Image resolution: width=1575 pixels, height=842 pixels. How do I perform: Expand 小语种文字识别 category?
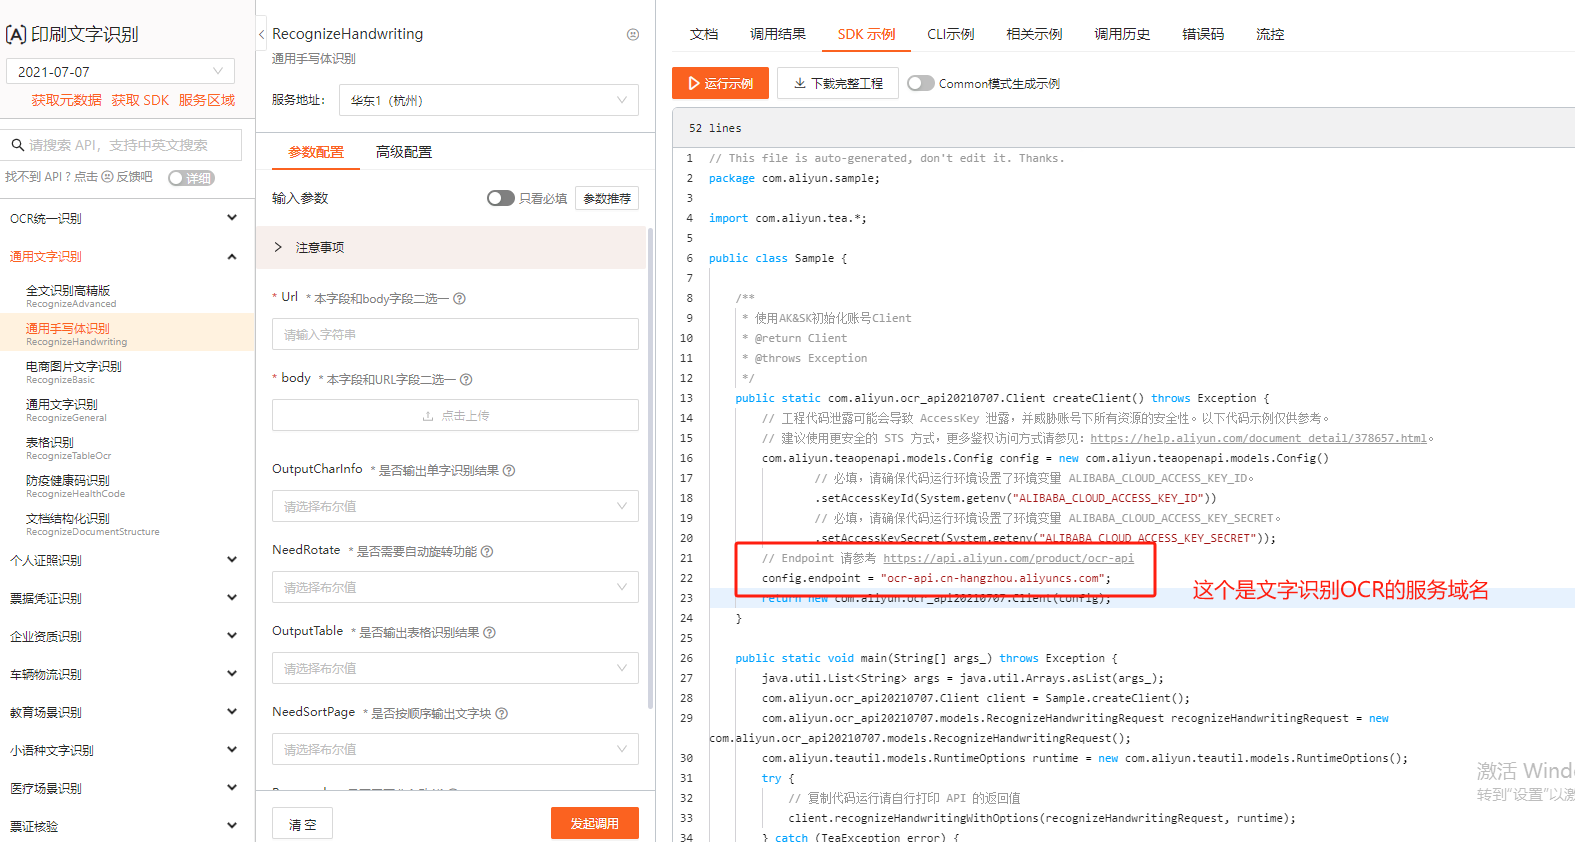(x=127, y=750)
